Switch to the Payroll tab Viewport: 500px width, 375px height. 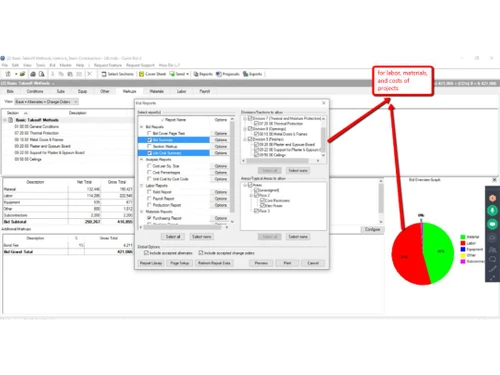click(x=205, y=91)
